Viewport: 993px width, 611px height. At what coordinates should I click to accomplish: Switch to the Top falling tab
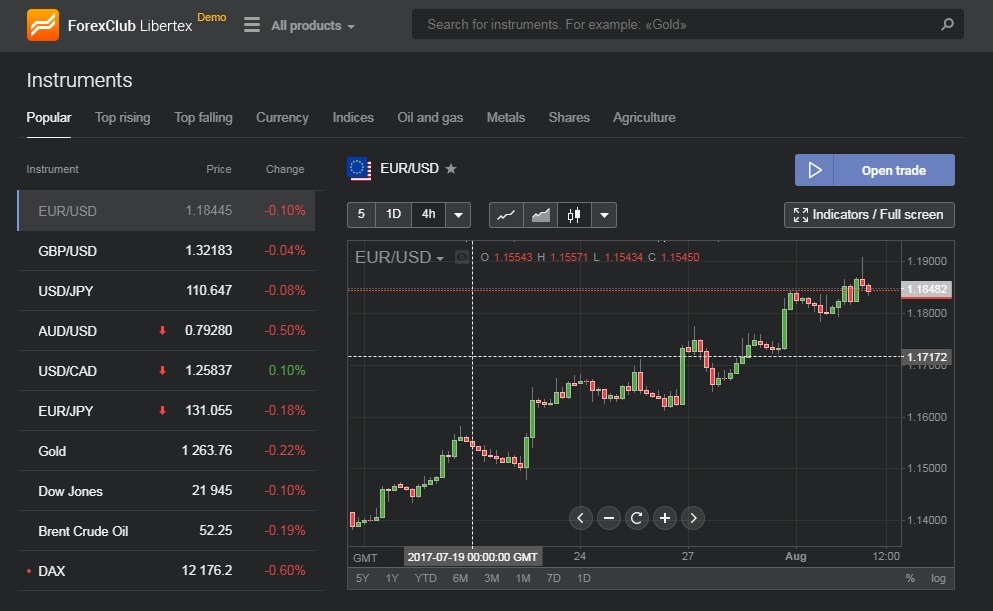tap(203, 118)
